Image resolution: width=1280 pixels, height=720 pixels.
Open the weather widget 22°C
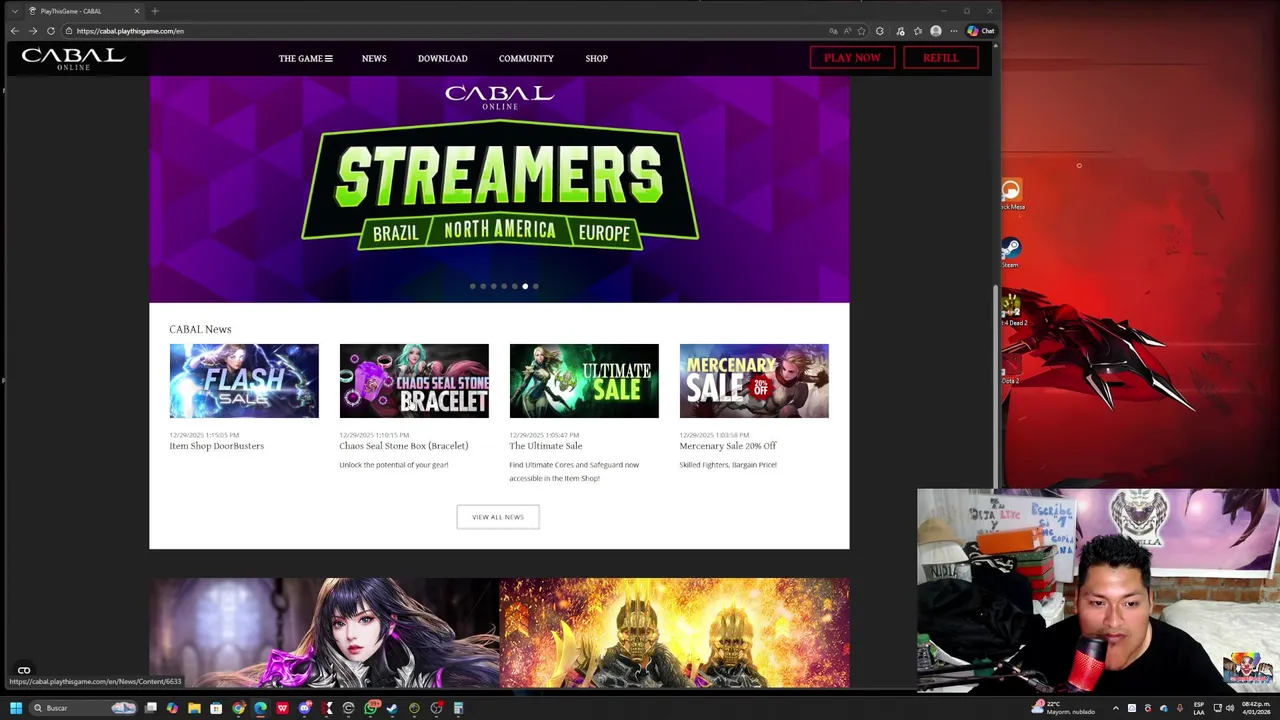pyautogui.click(x=1063, y=708)
